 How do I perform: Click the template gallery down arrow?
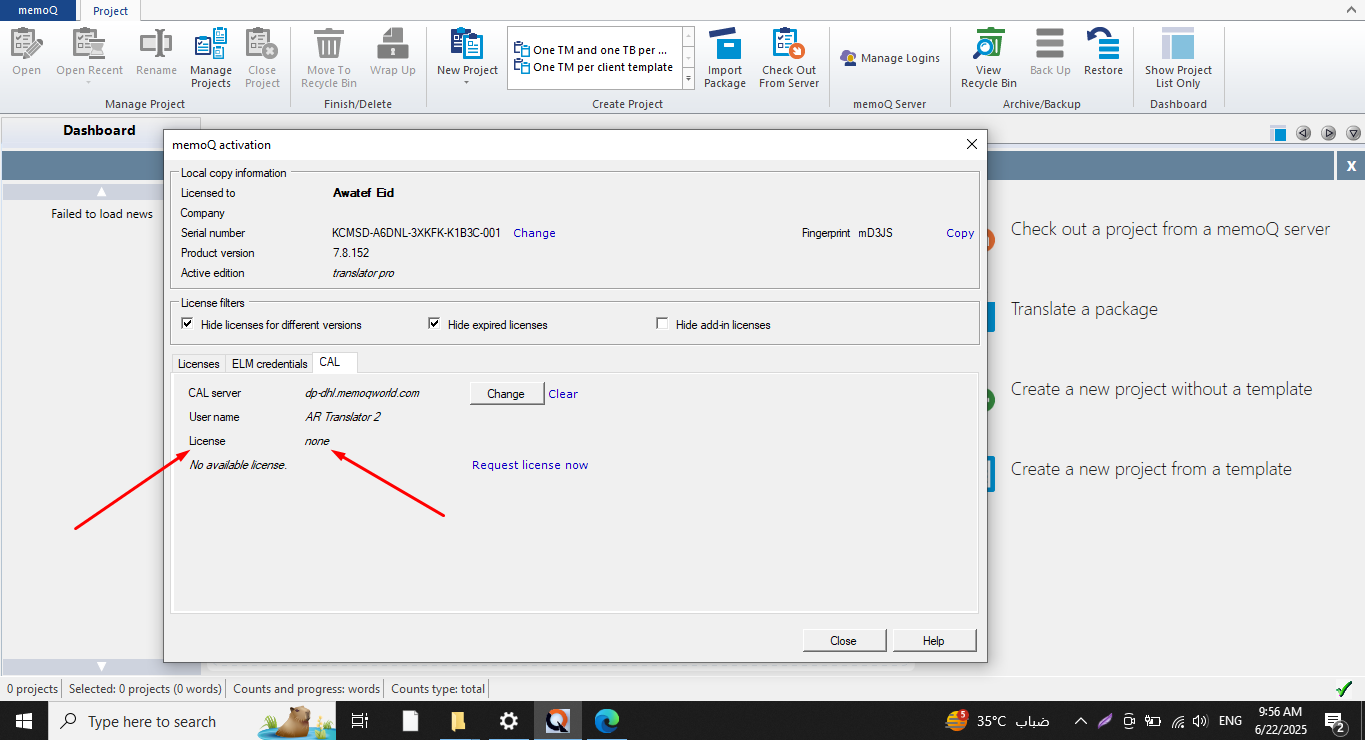tap(688, 58)
